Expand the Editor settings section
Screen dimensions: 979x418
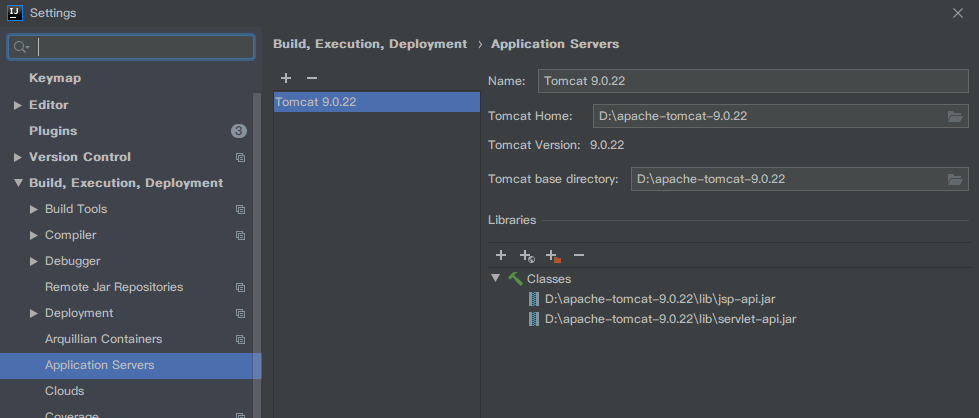pyautogui.click(x=17, y=105)
